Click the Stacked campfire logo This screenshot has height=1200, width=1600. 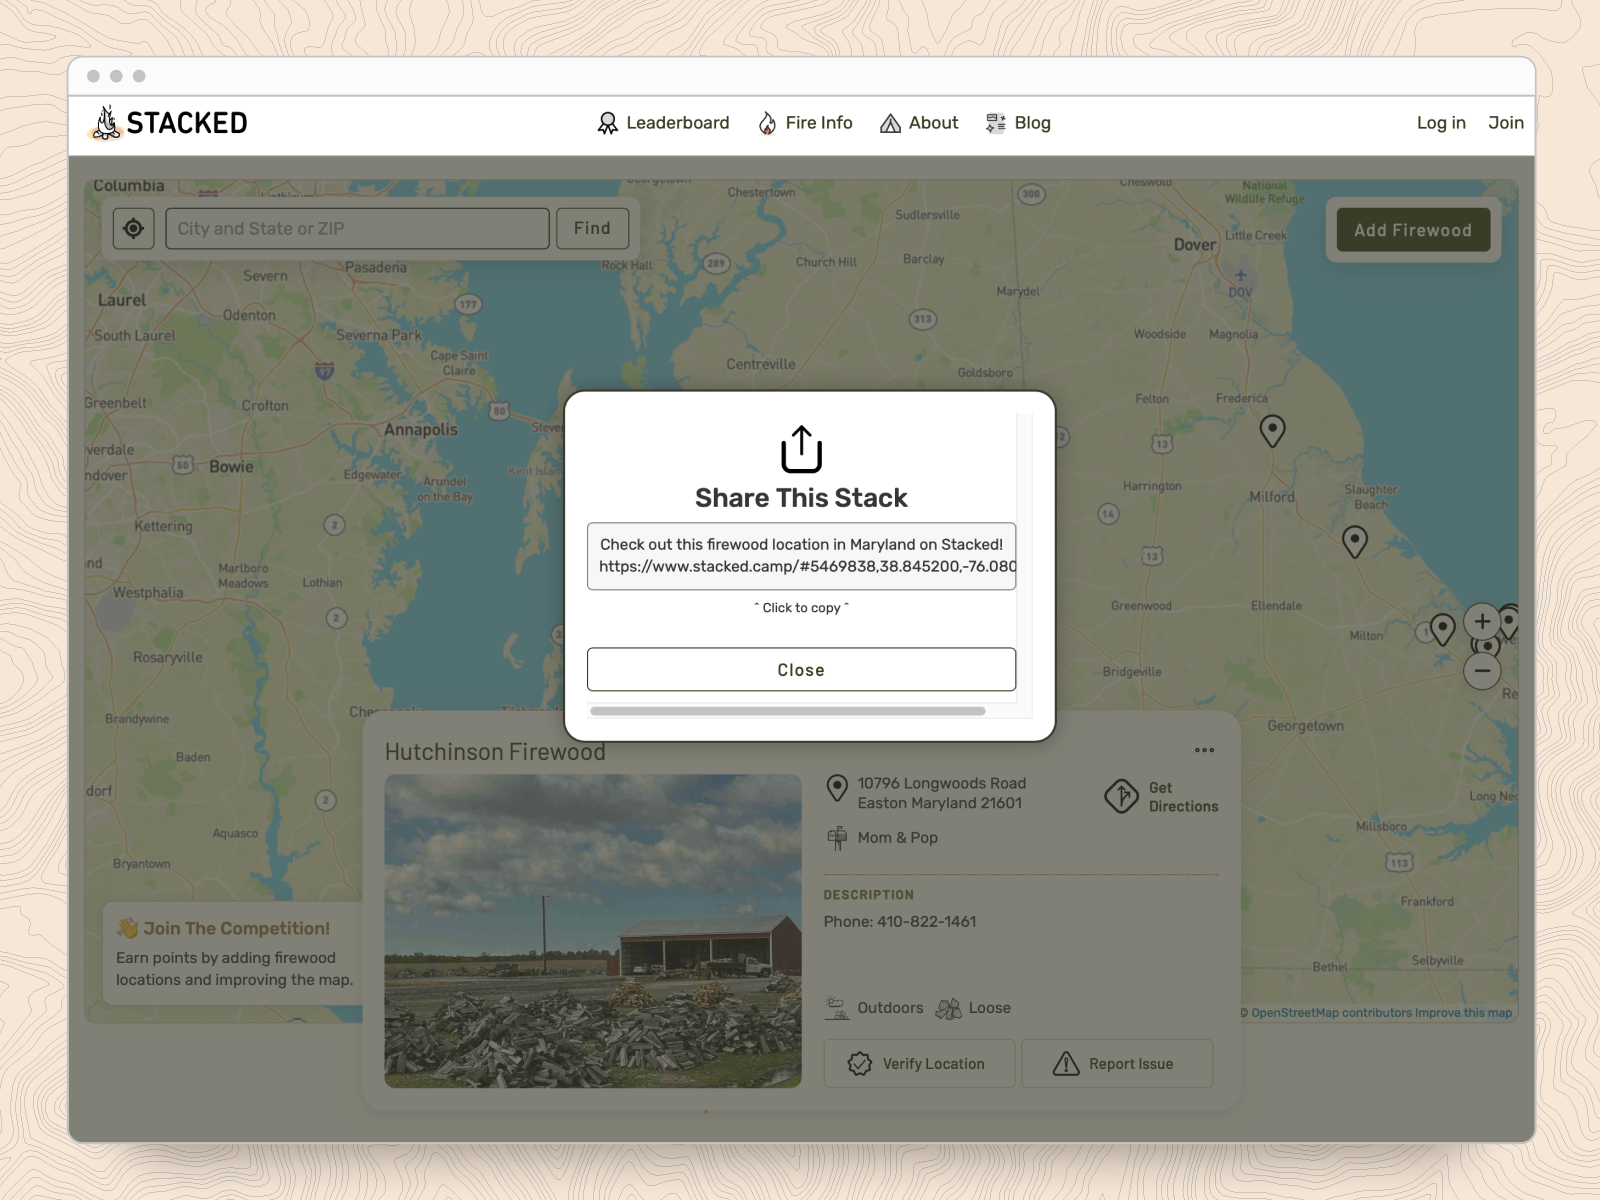tap(168, 123)
